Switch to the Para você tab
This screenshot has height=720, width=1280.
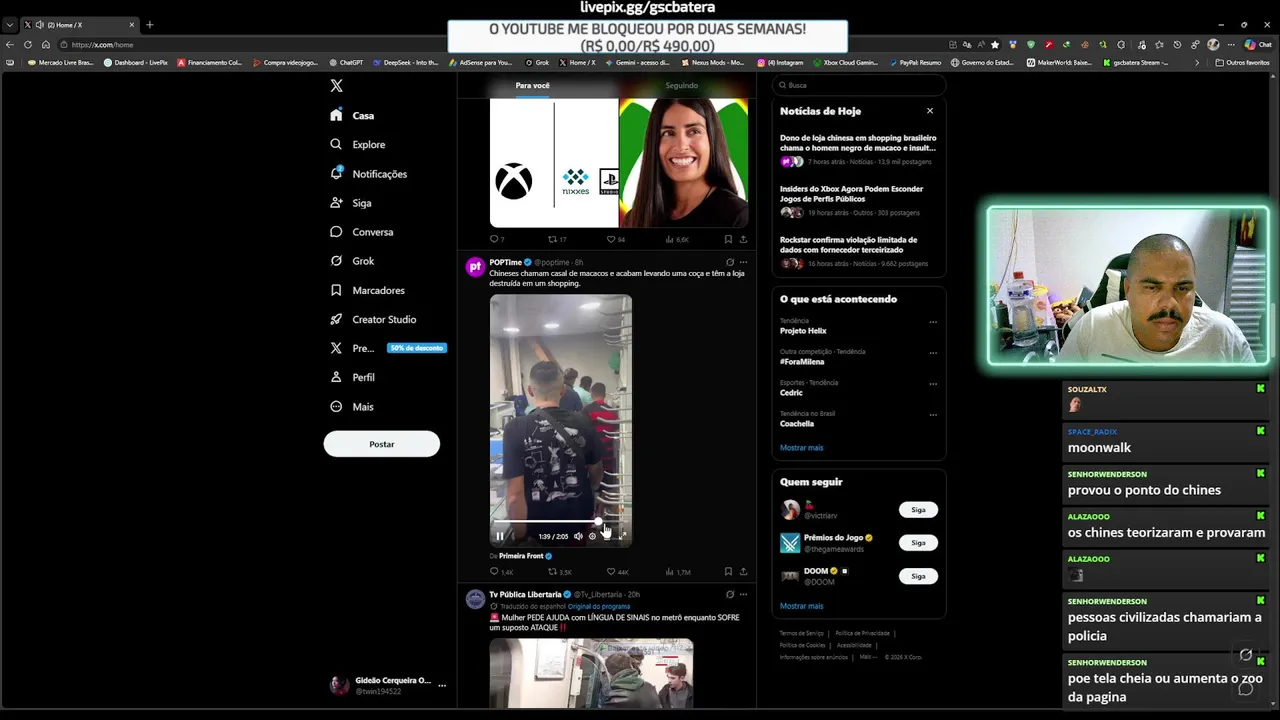click(x=532, y=85)
